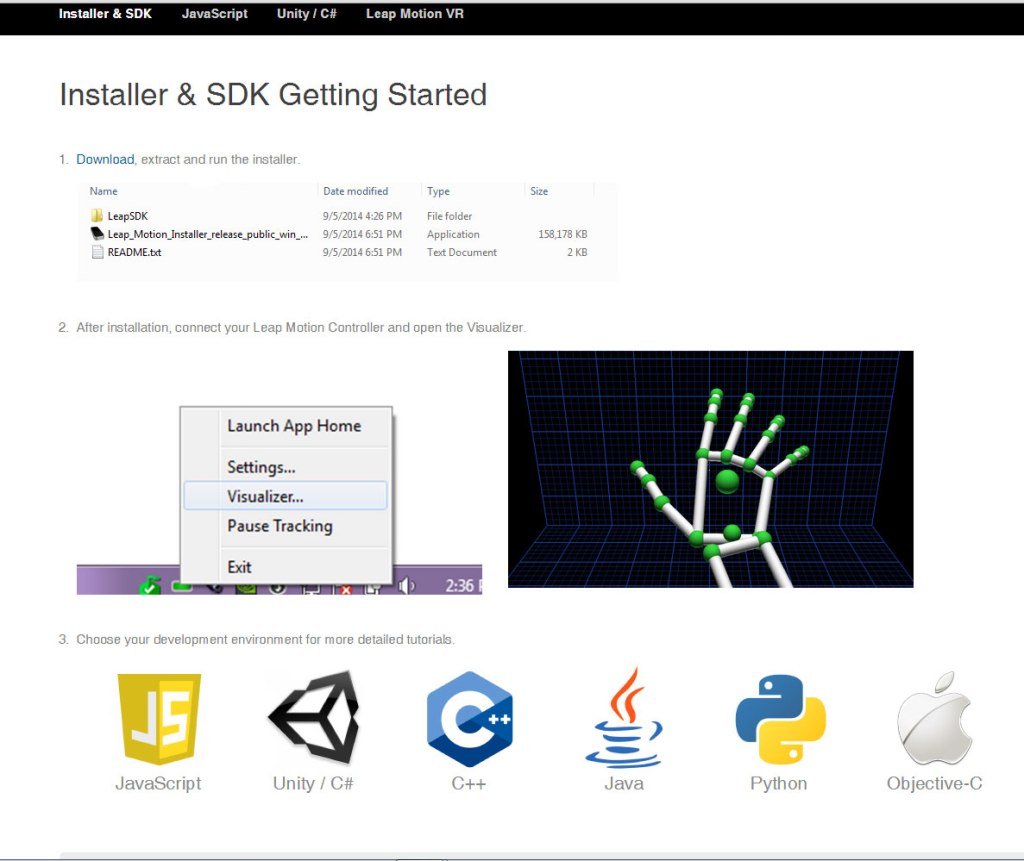The height and width of the screenshot is (861, 1024).
Task: Switch to the Leap Motion VR tab
Action: 414,14
